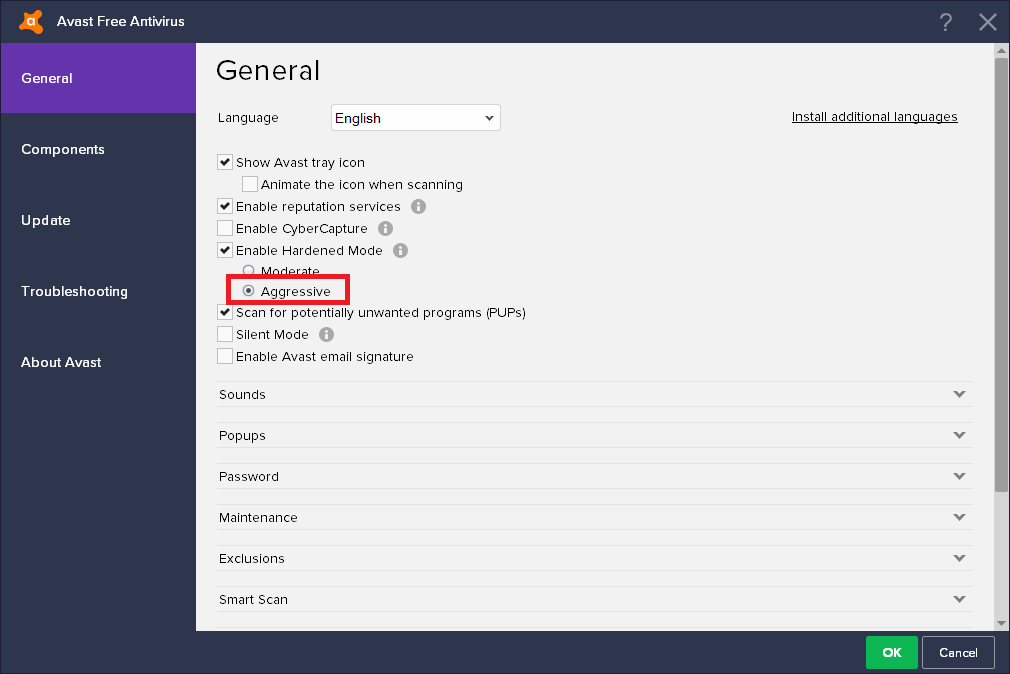
Task: Show info for Enable Hardened Mode
Action: [x=400, y=251]
